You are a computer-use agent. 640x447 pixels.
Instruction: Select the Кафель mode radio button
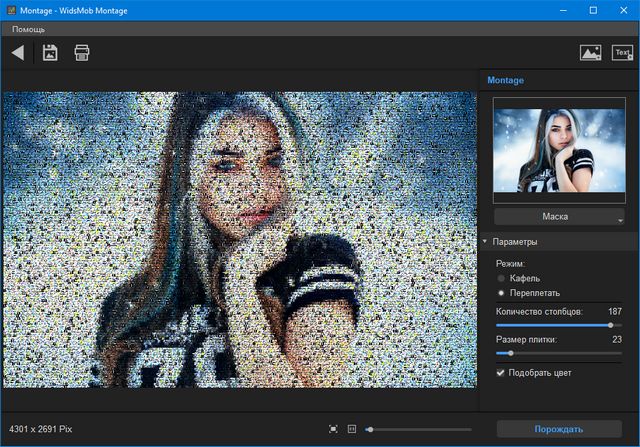501,277
